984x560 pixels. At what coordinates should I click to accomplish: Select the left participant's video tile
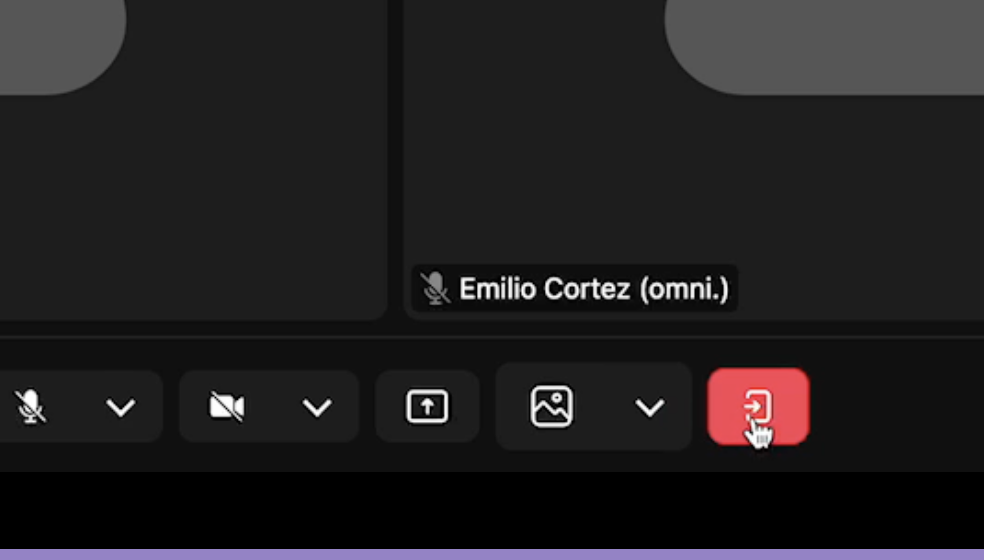[x=193, y=160]
